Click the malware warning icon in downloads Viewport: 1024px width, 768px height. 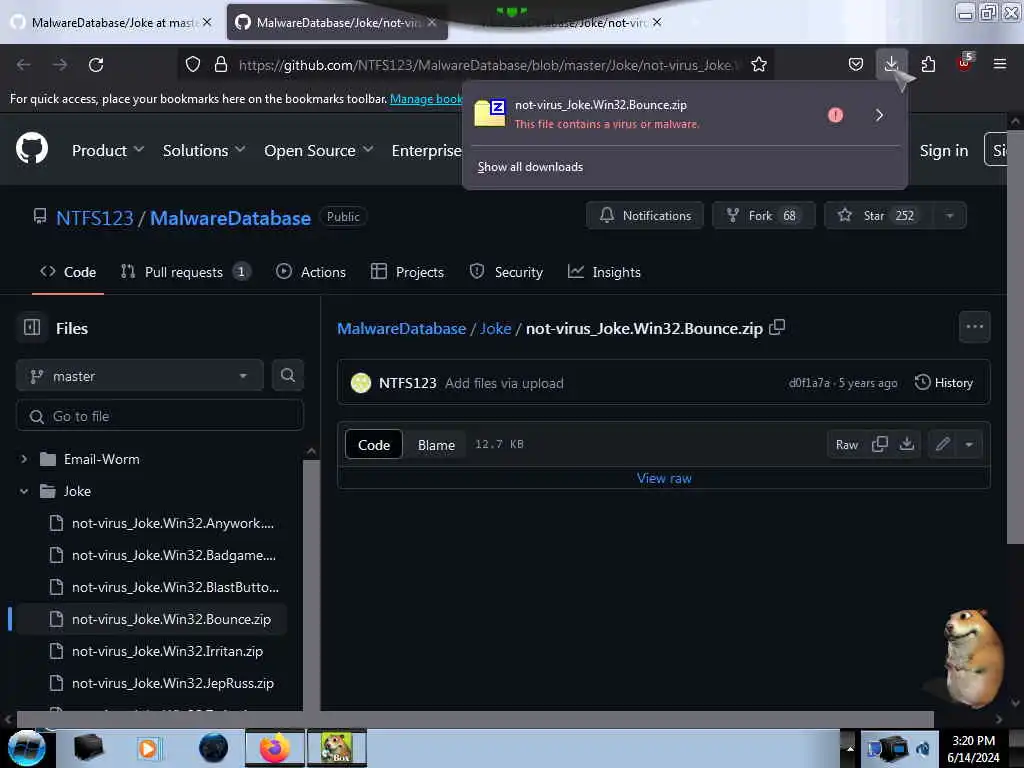(x=835, y=115)
